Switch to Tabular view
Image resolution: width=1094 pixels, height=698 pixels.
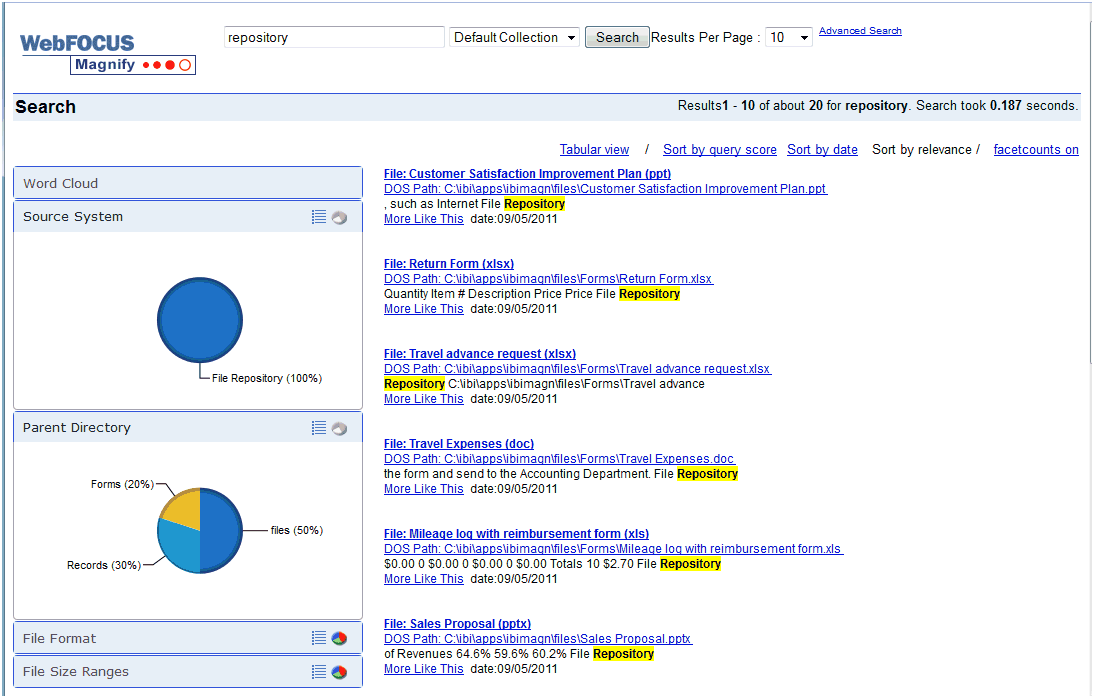(x=594, y=150)
